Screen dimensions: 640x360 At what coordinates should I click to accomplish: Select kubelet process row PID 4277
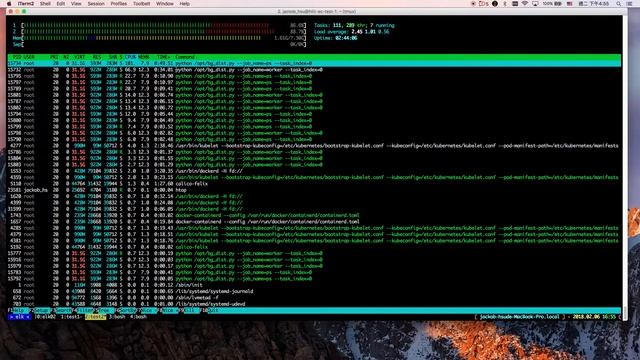[x=314, y=146]
